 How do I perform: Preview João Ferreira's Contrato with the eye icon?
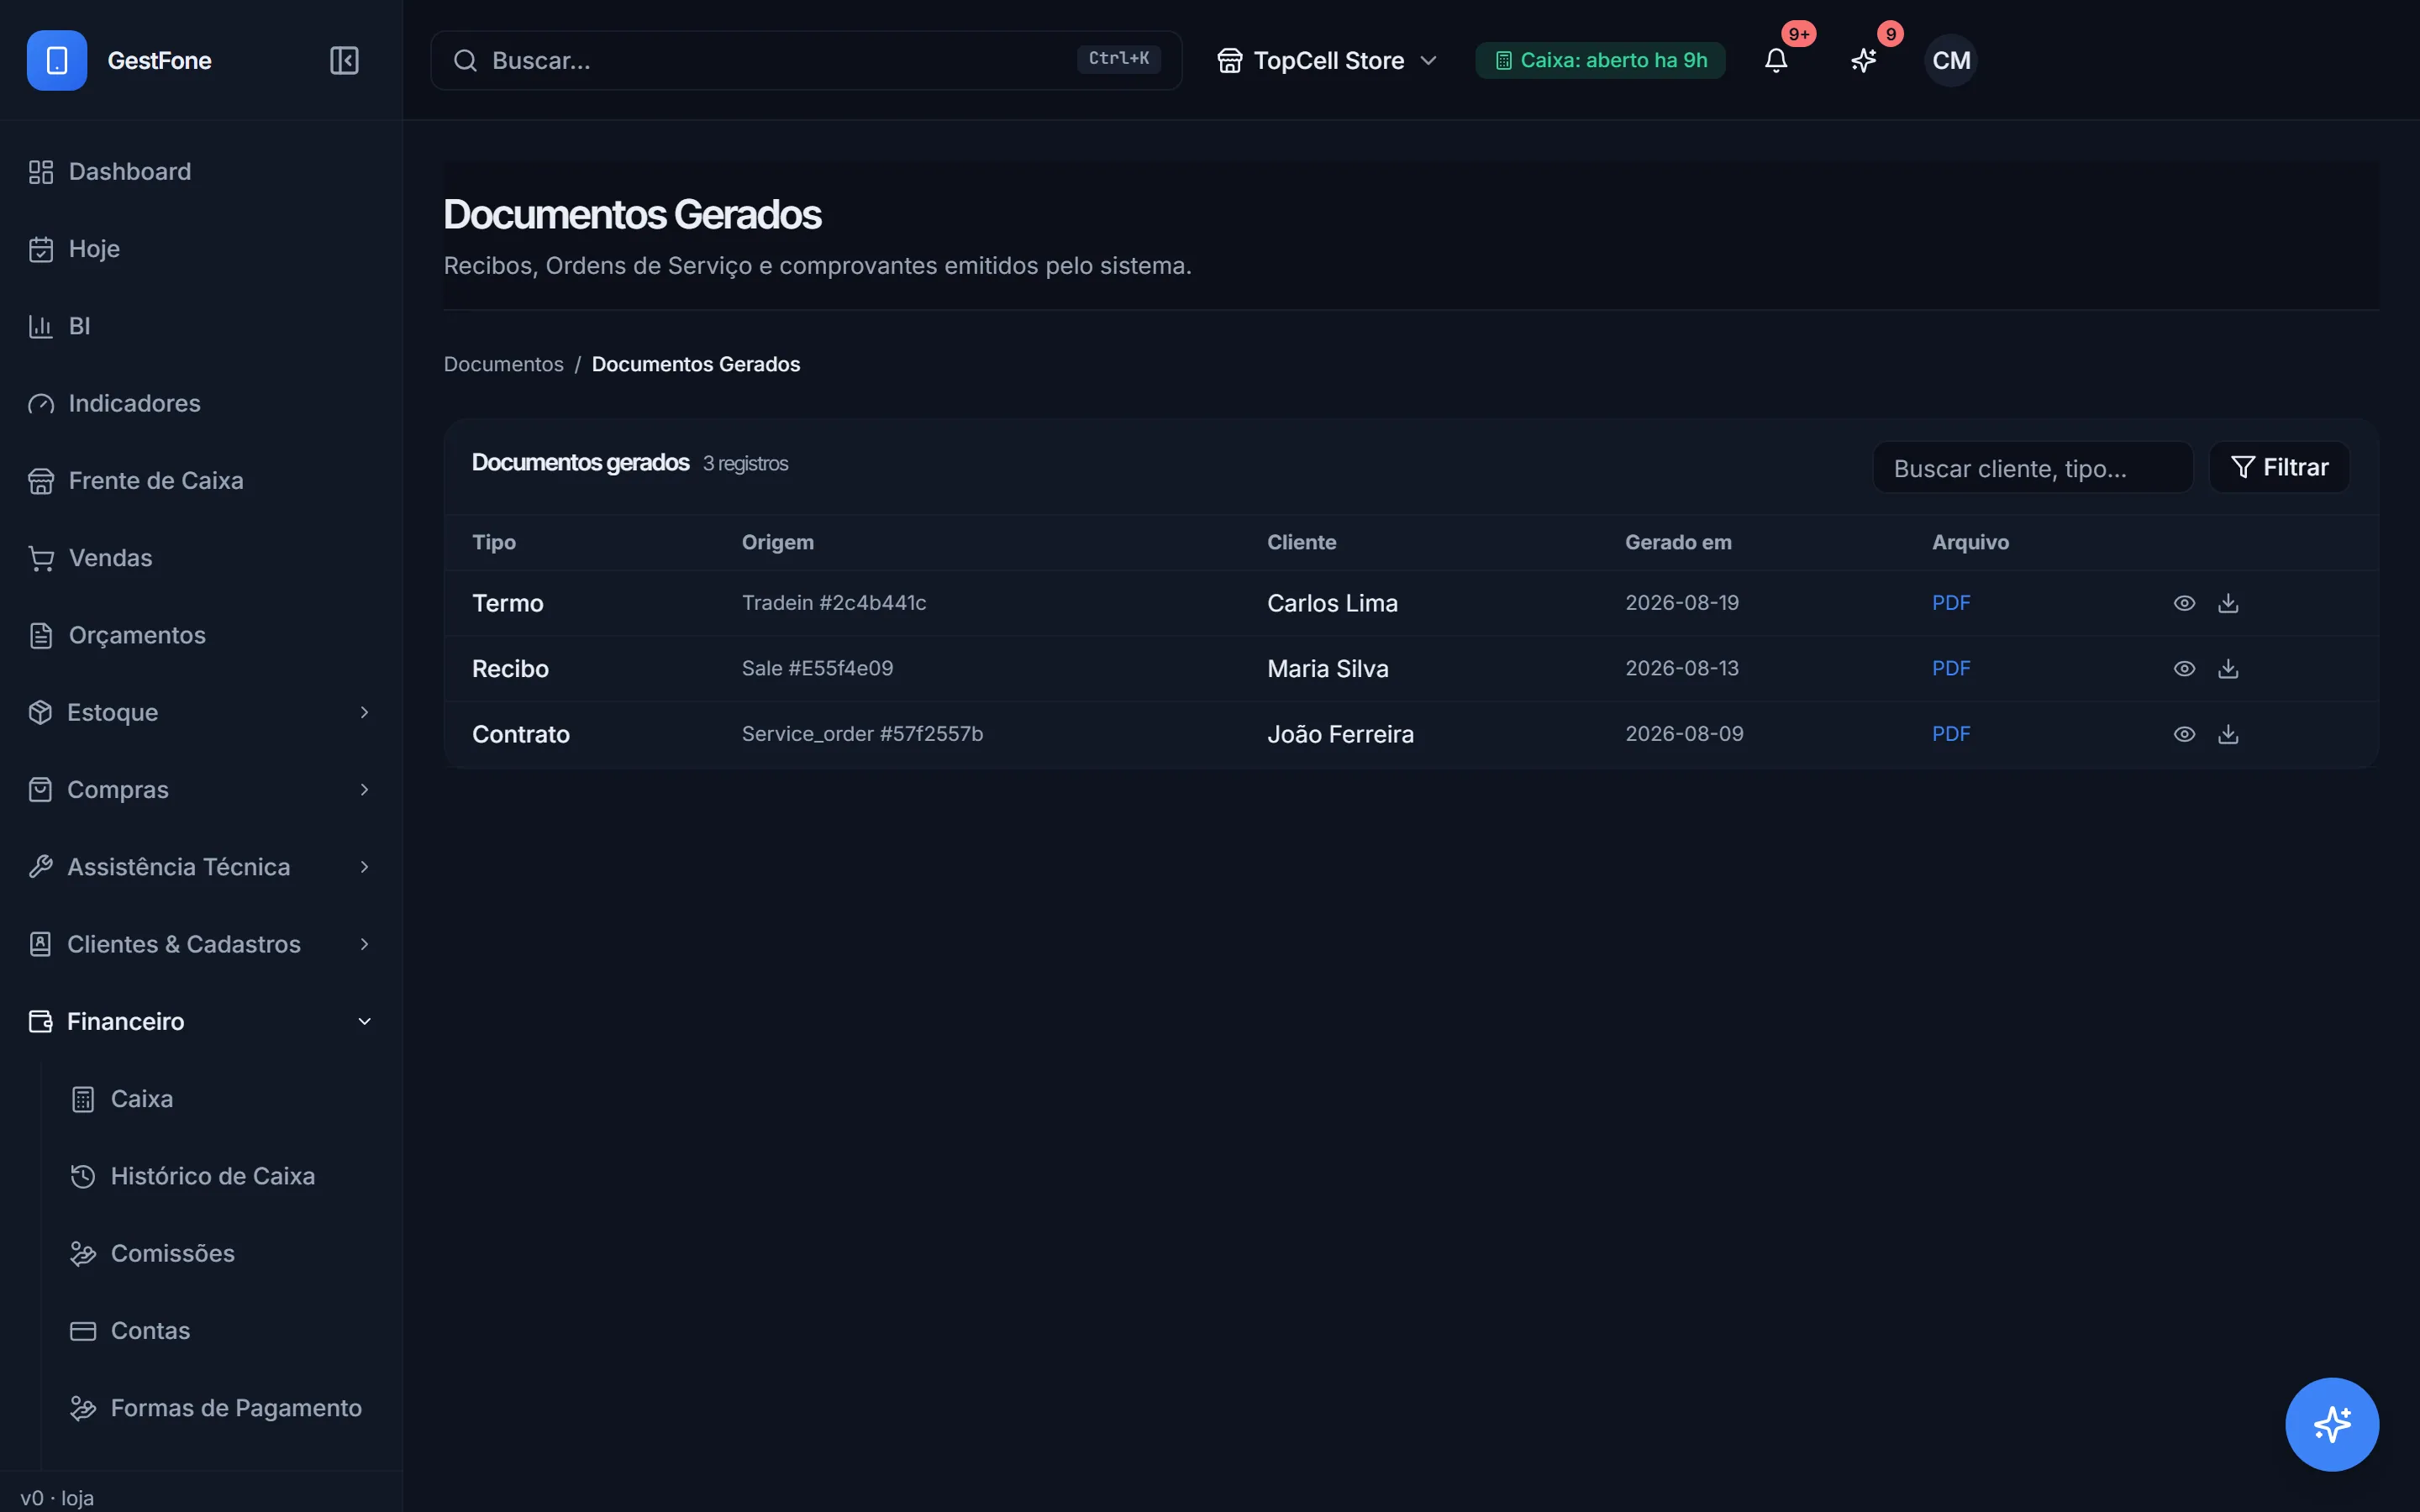pos(2184,734)
